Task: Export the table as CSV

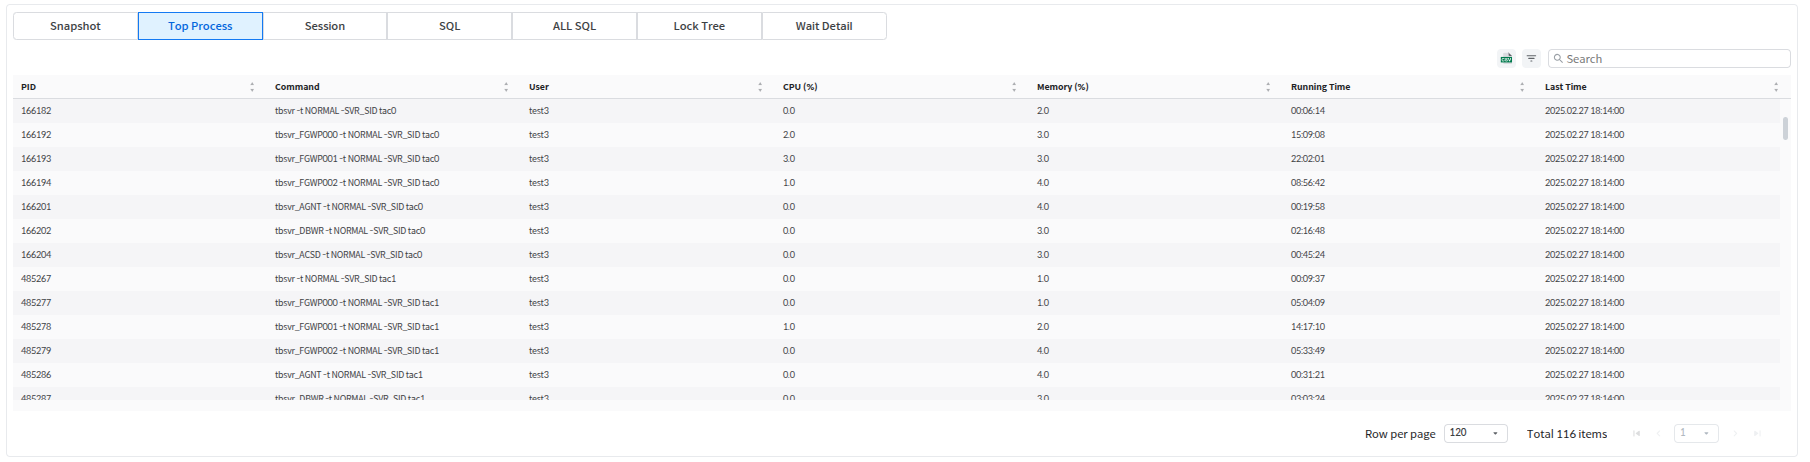Action: tap(1506, 59)
